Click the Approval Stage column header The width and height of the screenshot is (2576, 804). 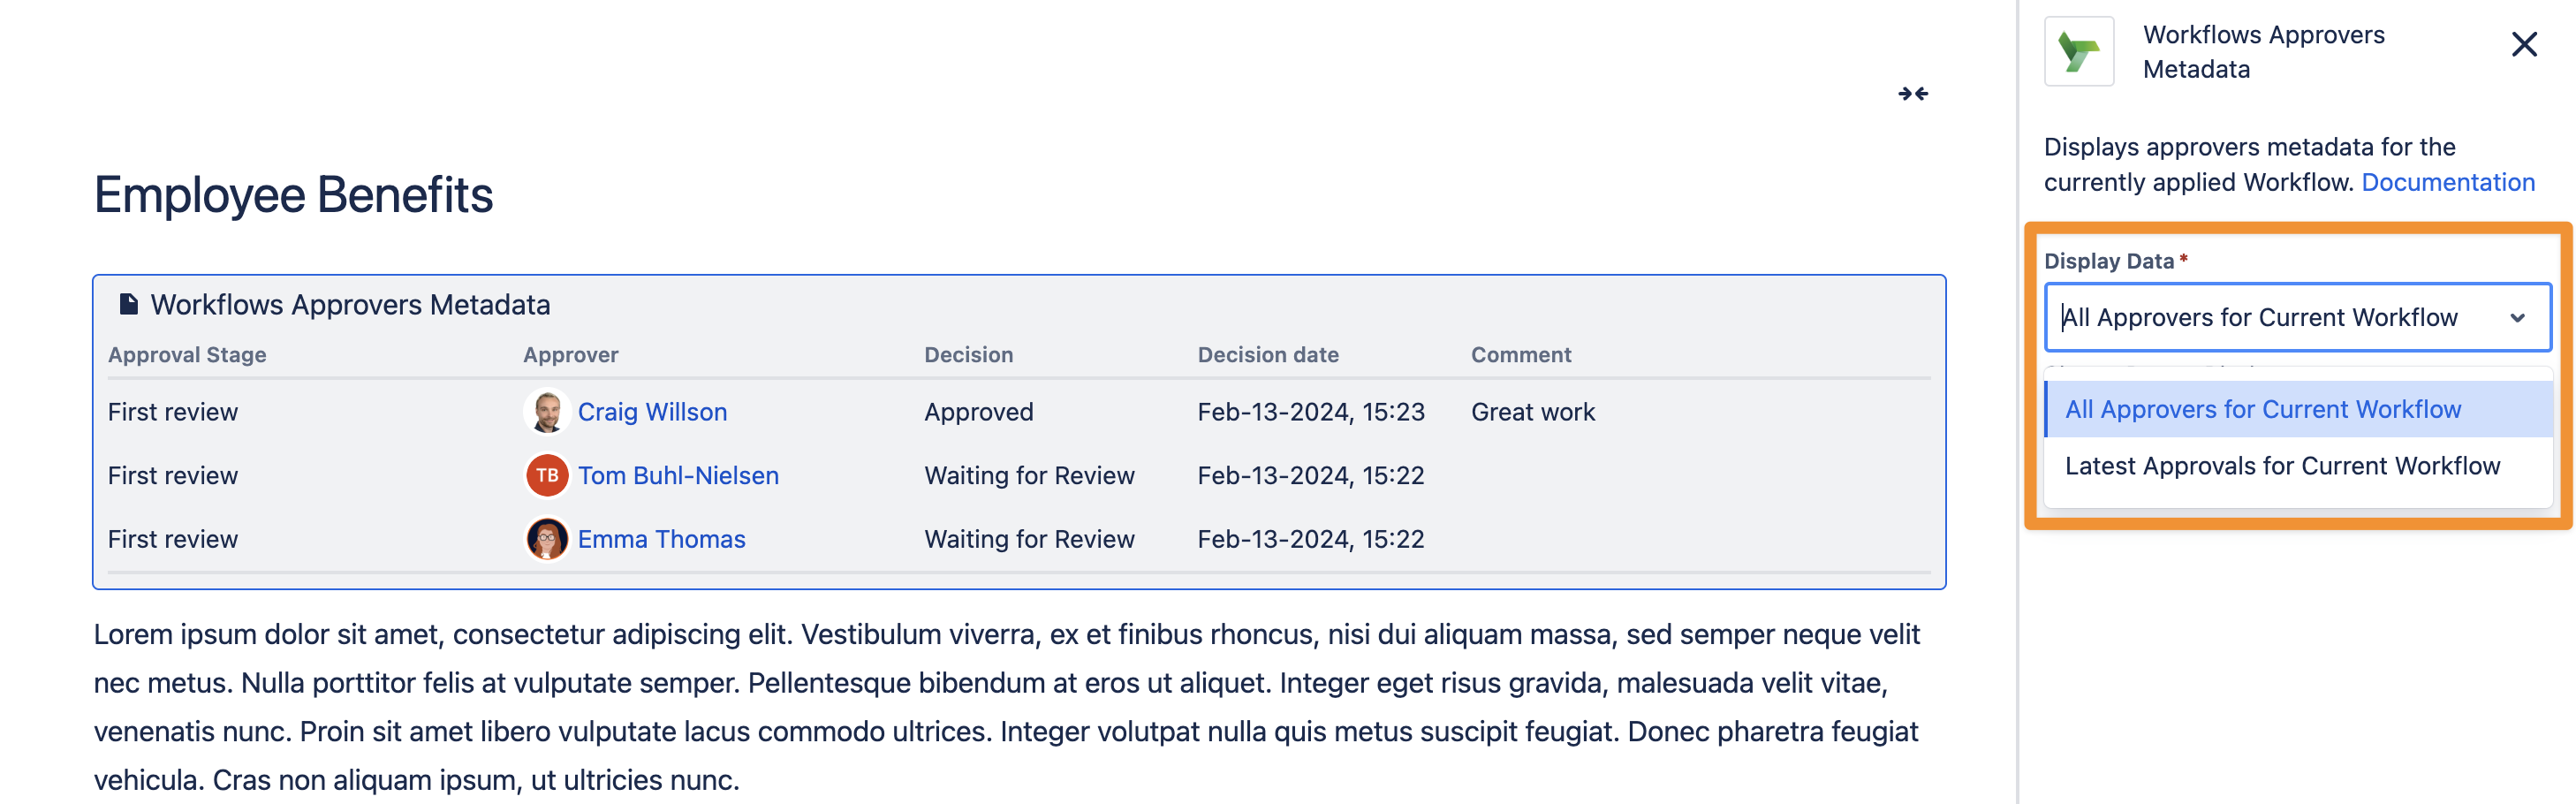pos(187,355)
